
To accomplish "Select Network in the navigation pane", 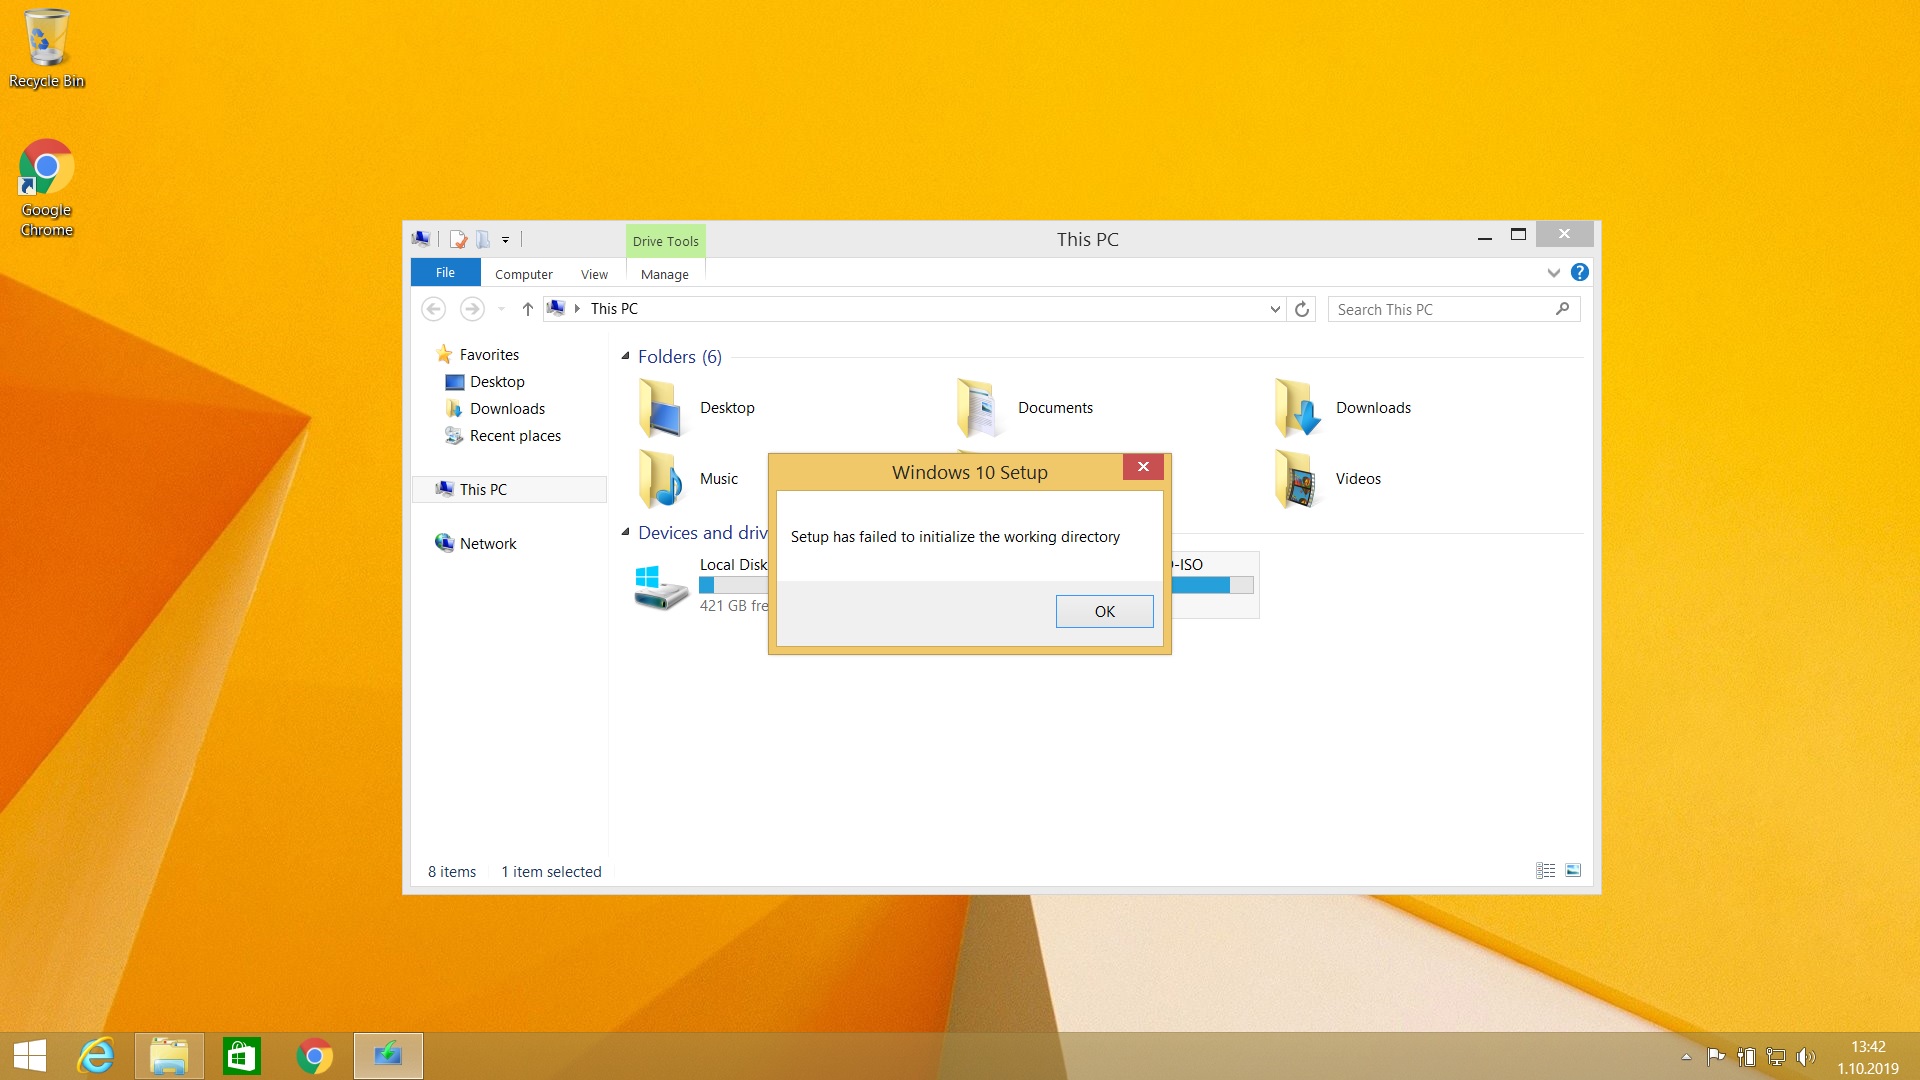I will [488, 544].
